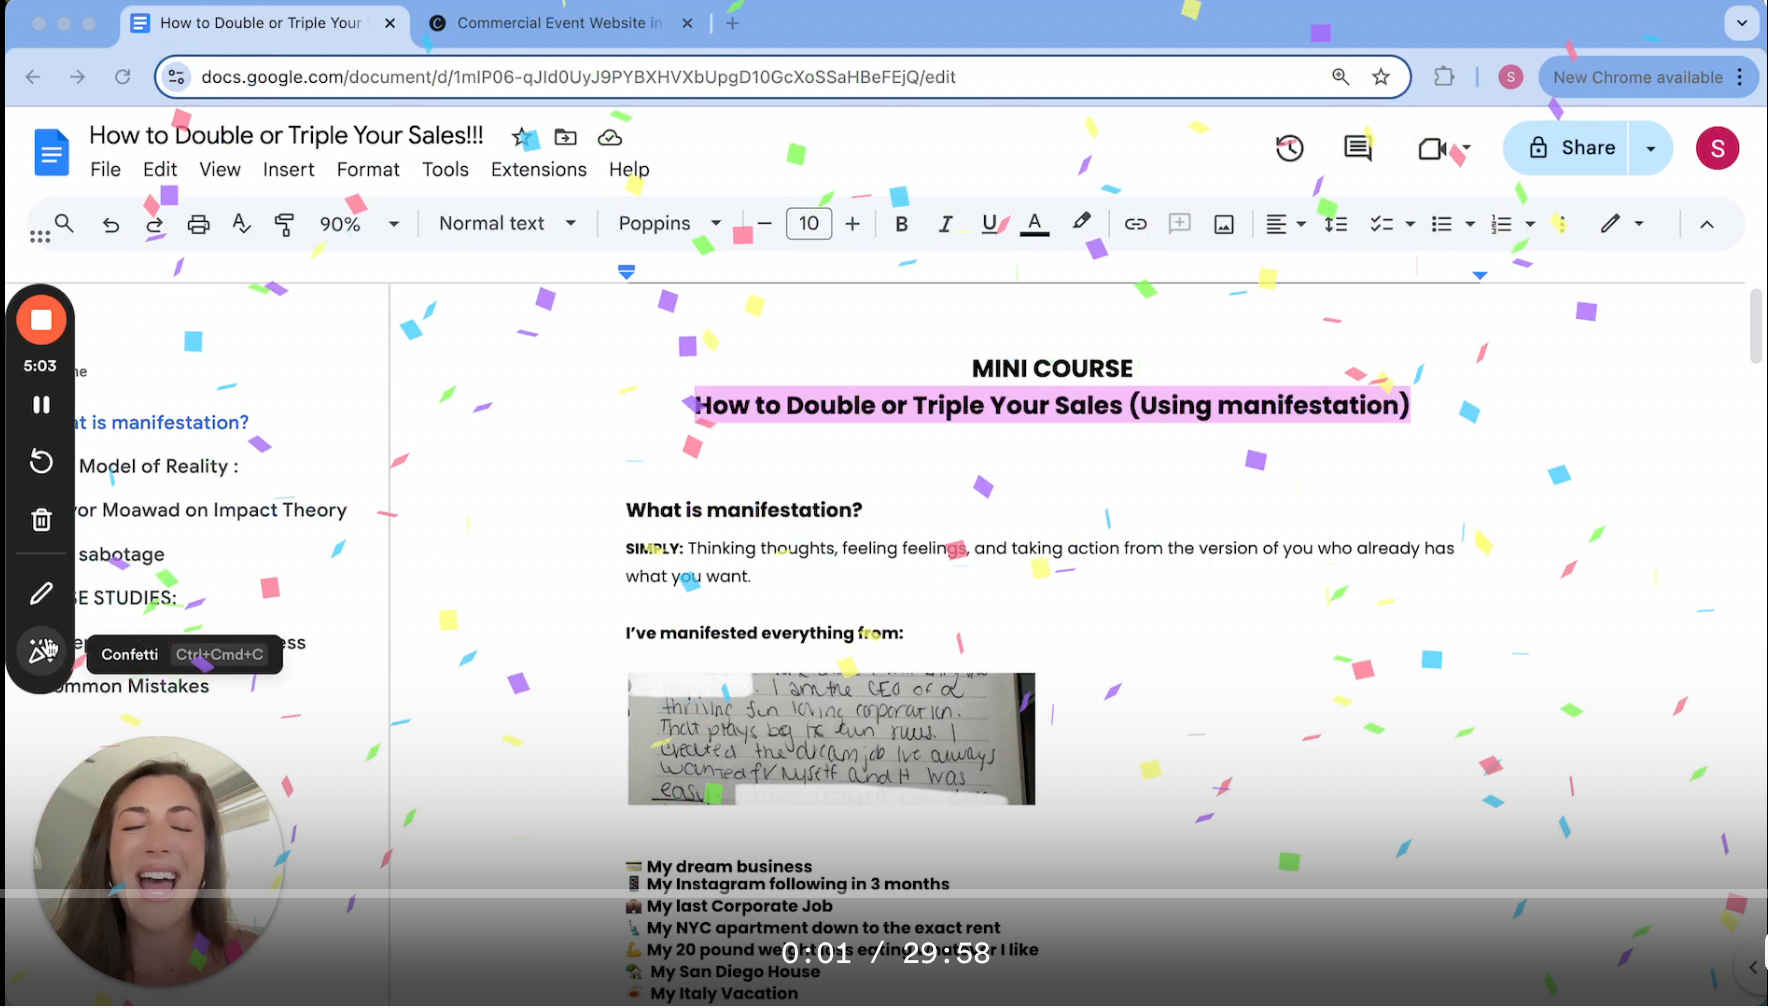
Task: Expand the editing mode pencil dropdown
Action: [x=1621, y=224]
